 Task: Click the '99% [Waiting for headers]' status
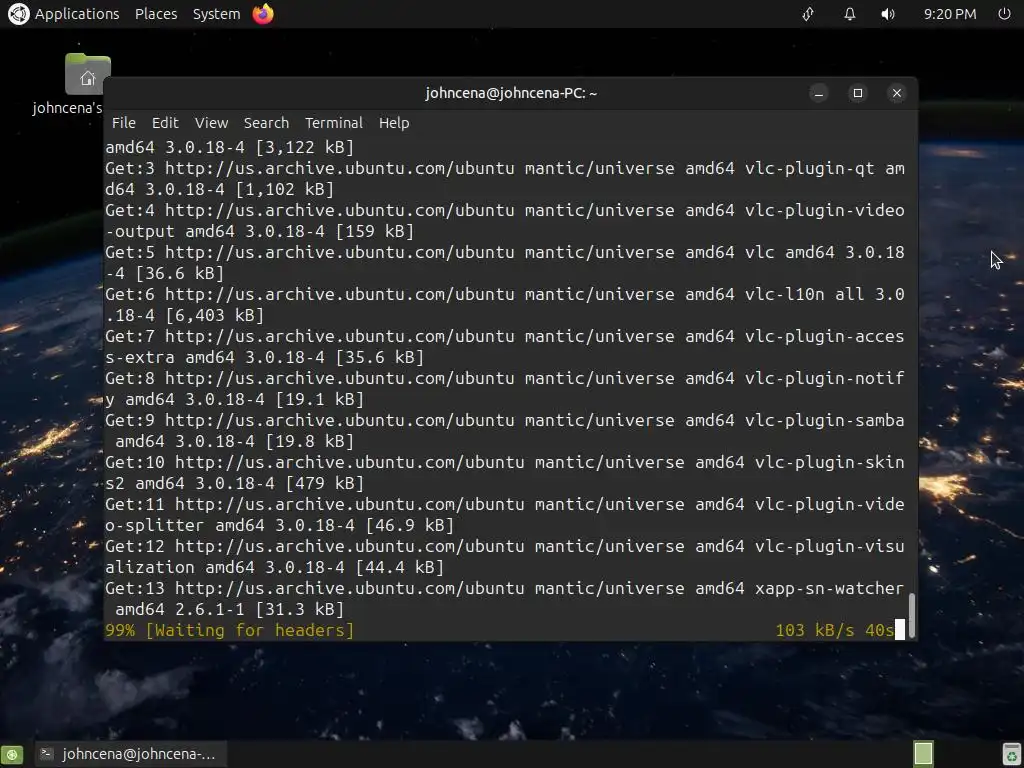point(230,630)
